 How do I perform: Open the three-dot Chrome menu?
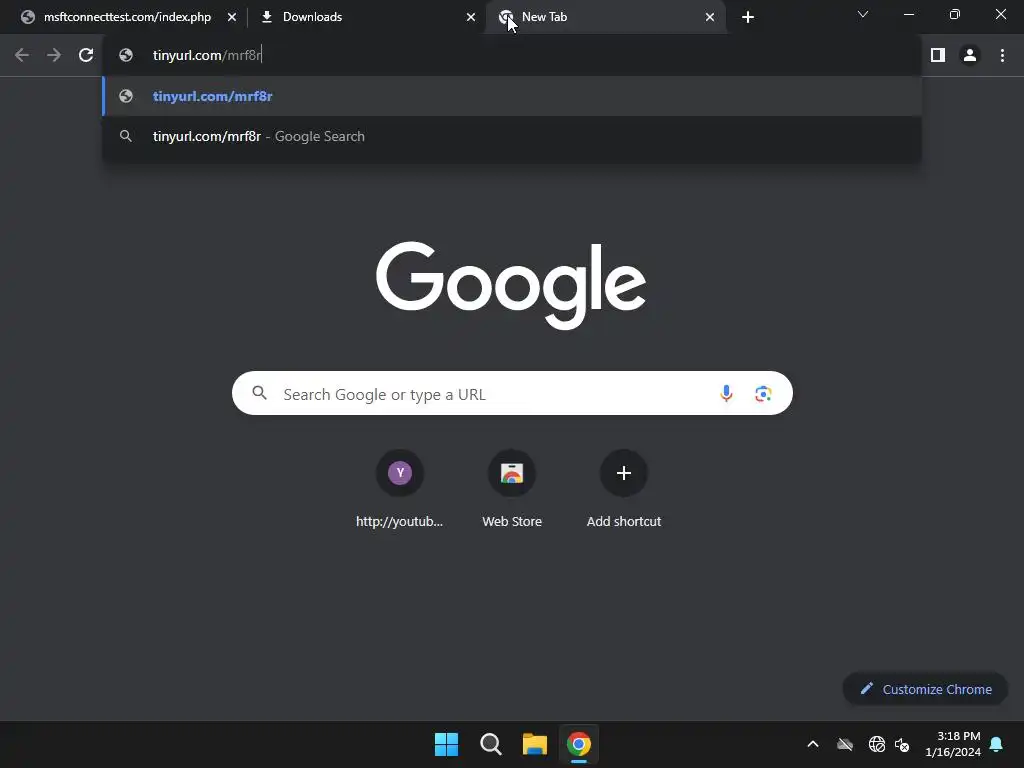pyautogui.click(x=1002, y=56)
